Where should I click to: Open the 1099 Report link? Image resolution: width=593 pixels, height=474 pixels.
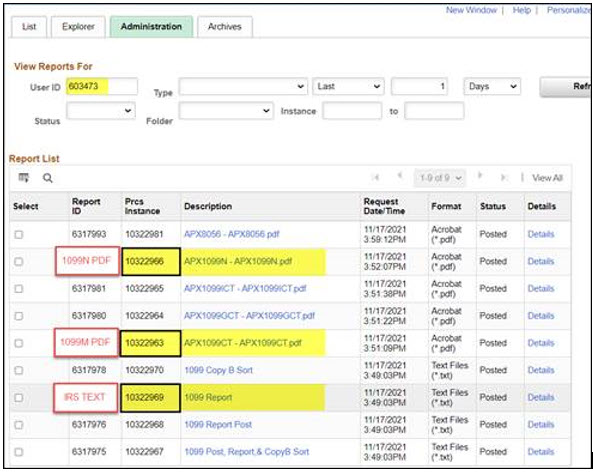point(208,398)
